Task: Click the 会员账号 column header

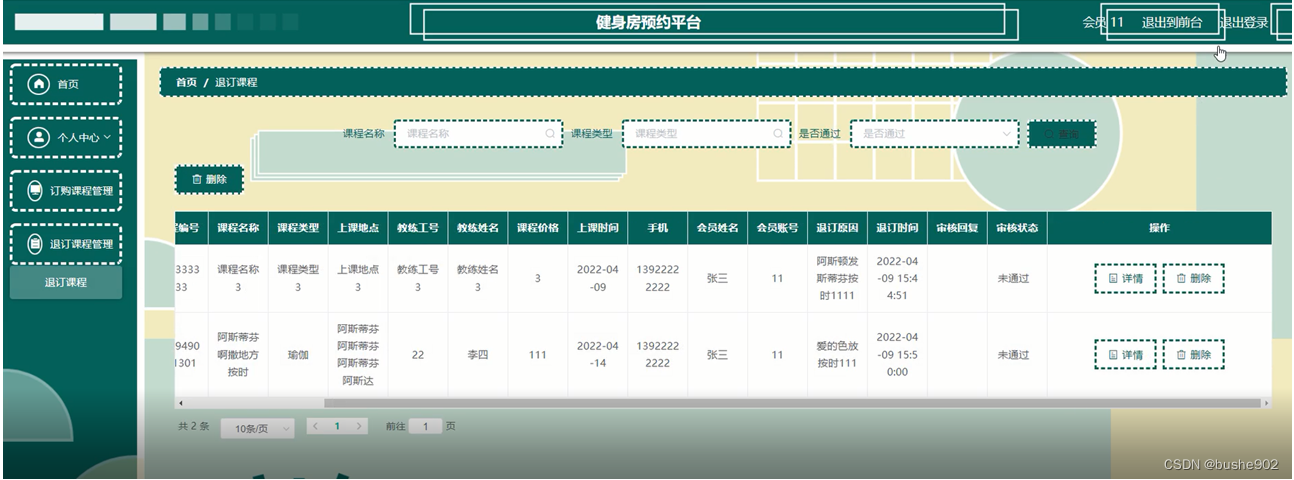Action: (778, 228)
